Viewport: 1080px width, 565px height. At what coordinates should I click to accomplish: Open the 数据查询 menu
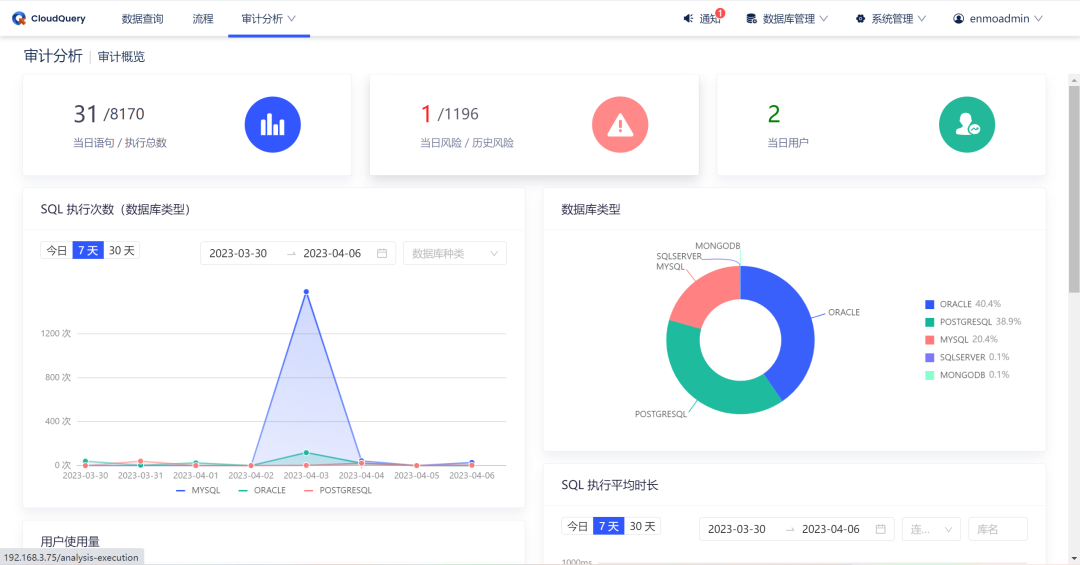click(143, 19)
